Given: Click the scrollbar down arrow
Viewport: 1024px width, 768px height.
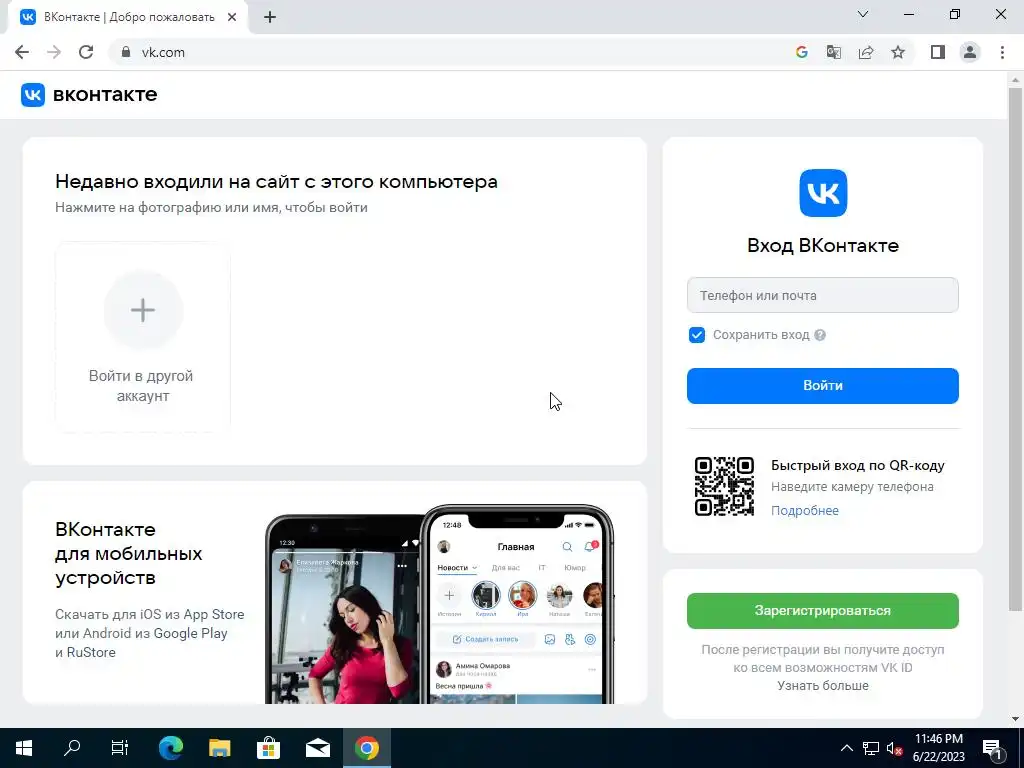Looking at the screenshot, I should coord(1015,719).
